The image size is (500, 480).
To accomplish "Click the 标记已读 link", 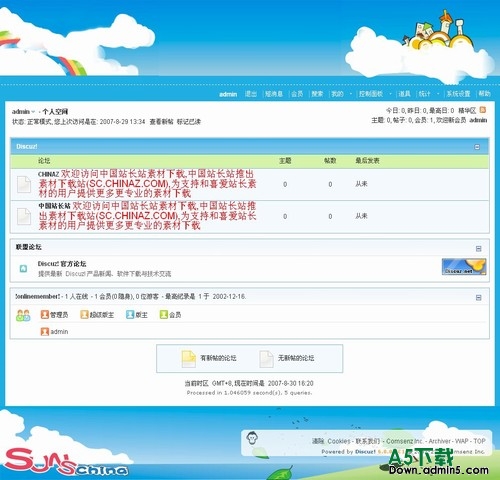I will pos(188,122).
